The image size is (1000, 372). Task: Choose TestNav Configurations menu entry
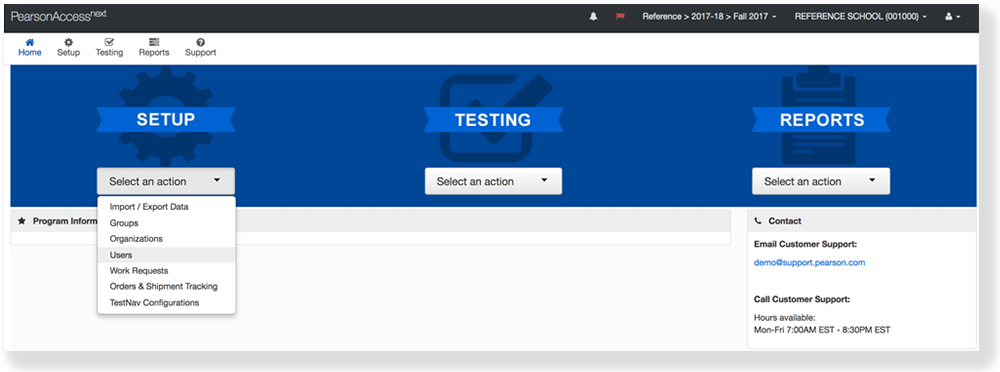click(166, 302)
